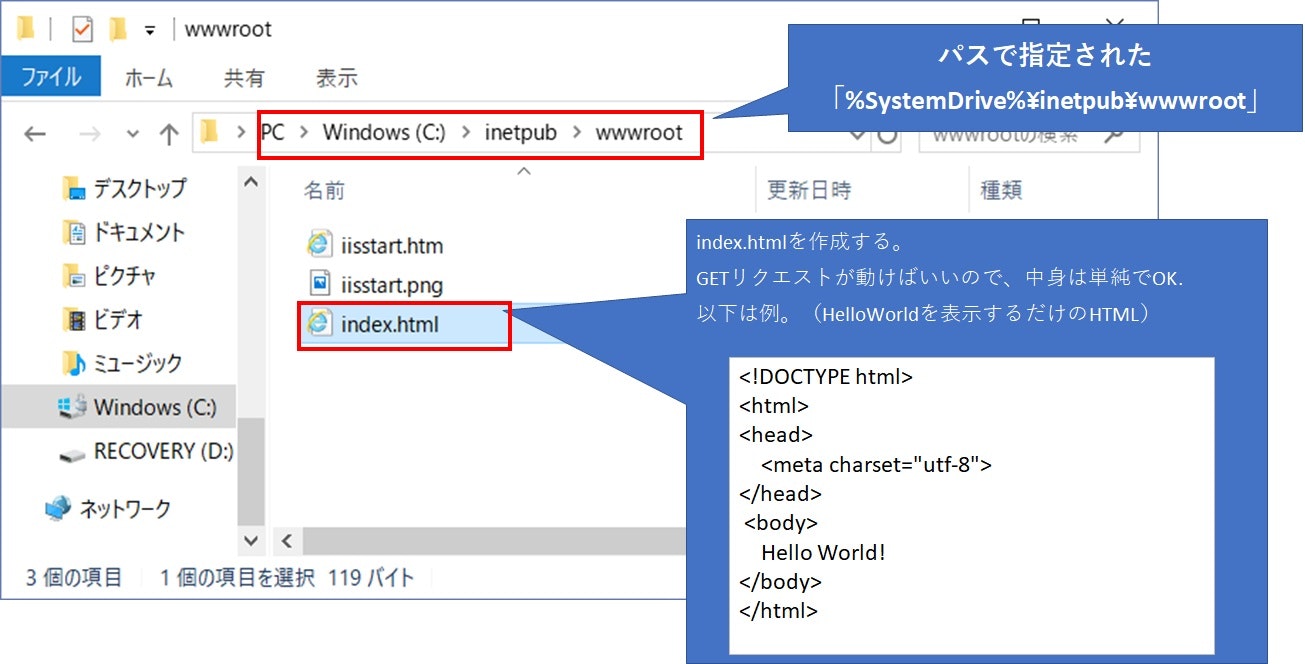1305x664 pixels.
Task: Click Windows (C:) in the address breadcrumb
Action: pyautogui.click(x=384, y=132)
